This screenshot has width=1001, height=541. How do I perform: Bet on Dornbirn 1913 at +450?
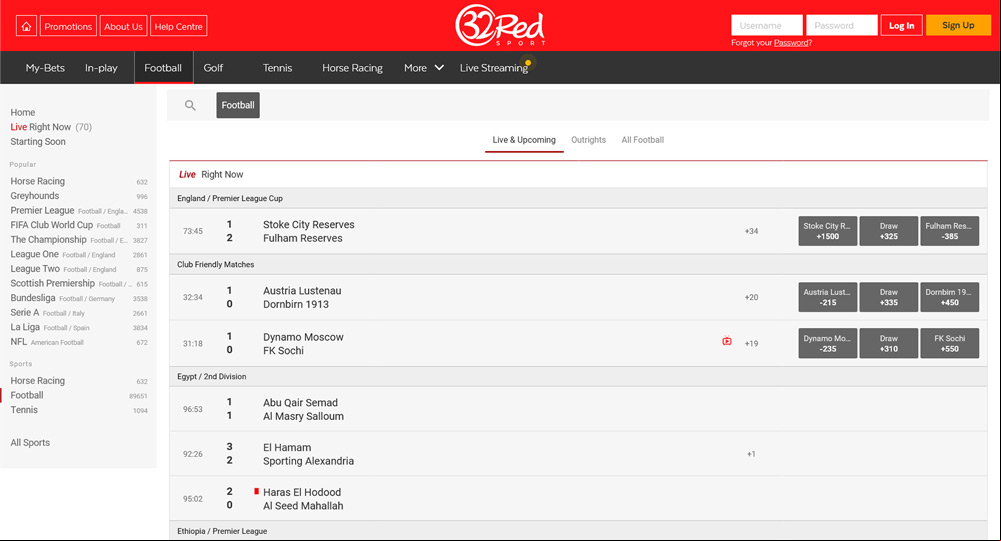click(x=949, y=297)
